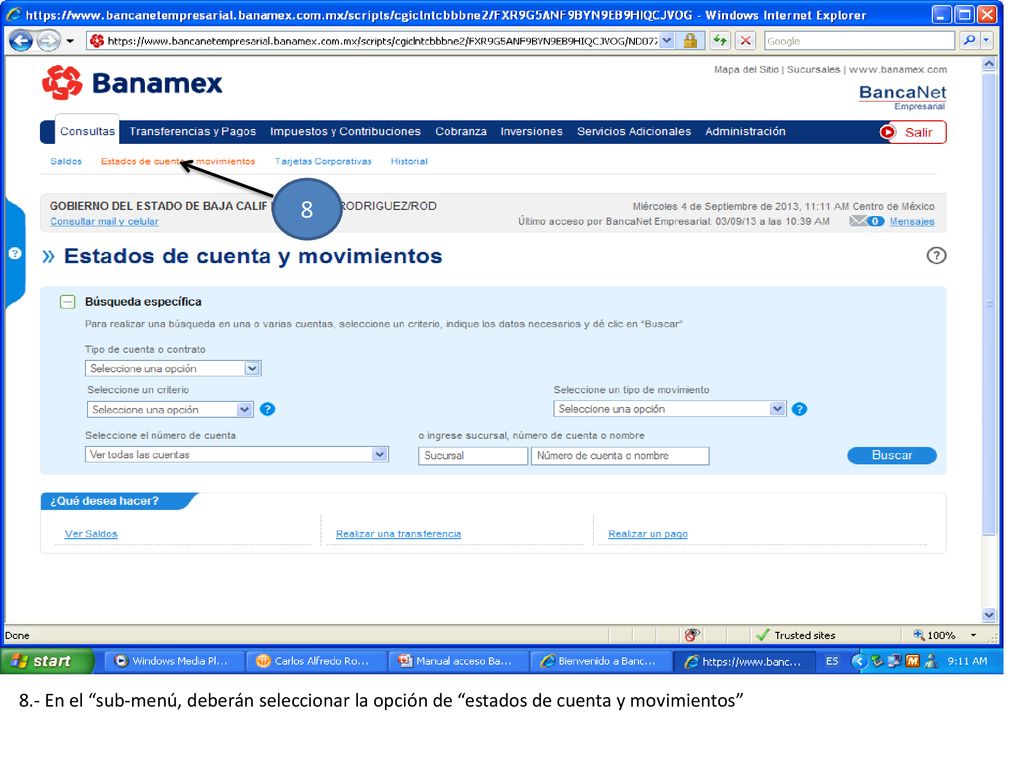The width and height of the screenshot is (1024, 768).
Task: Click the left side blue help tab
Action: (x=14, y=253)
